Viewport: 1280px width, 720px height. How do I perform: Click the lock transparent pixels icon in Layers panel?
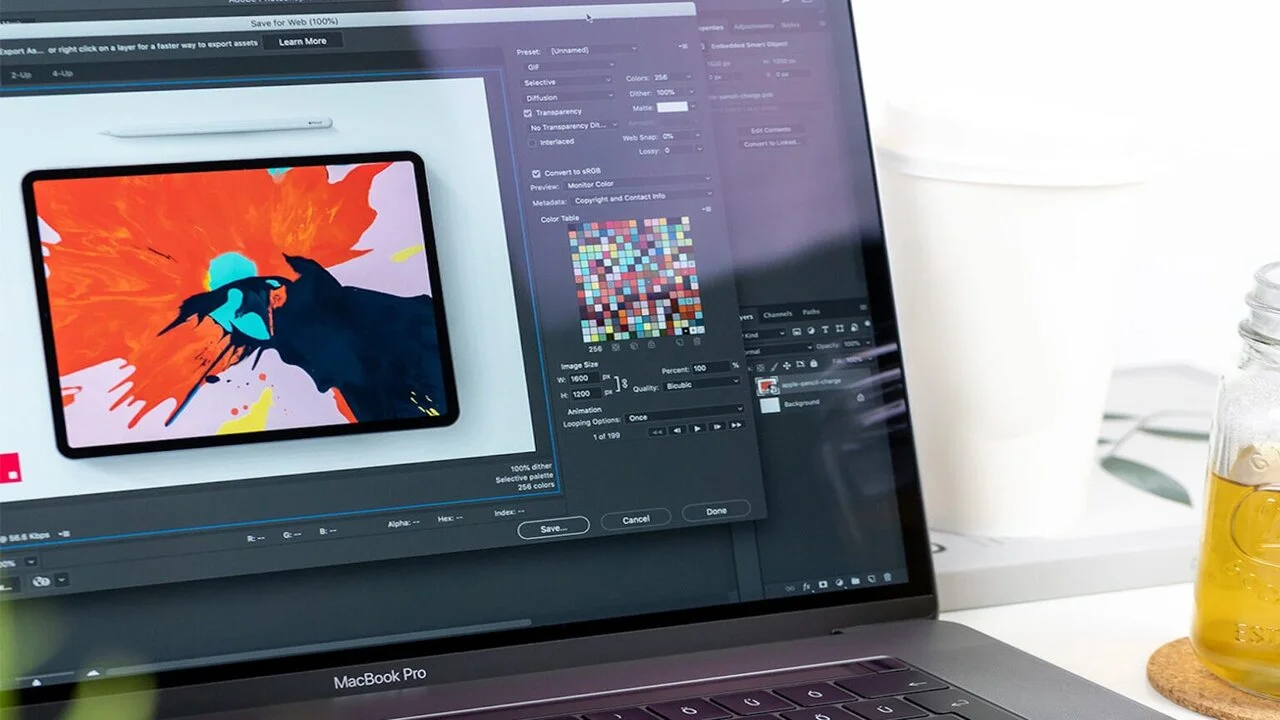point(760,368)
